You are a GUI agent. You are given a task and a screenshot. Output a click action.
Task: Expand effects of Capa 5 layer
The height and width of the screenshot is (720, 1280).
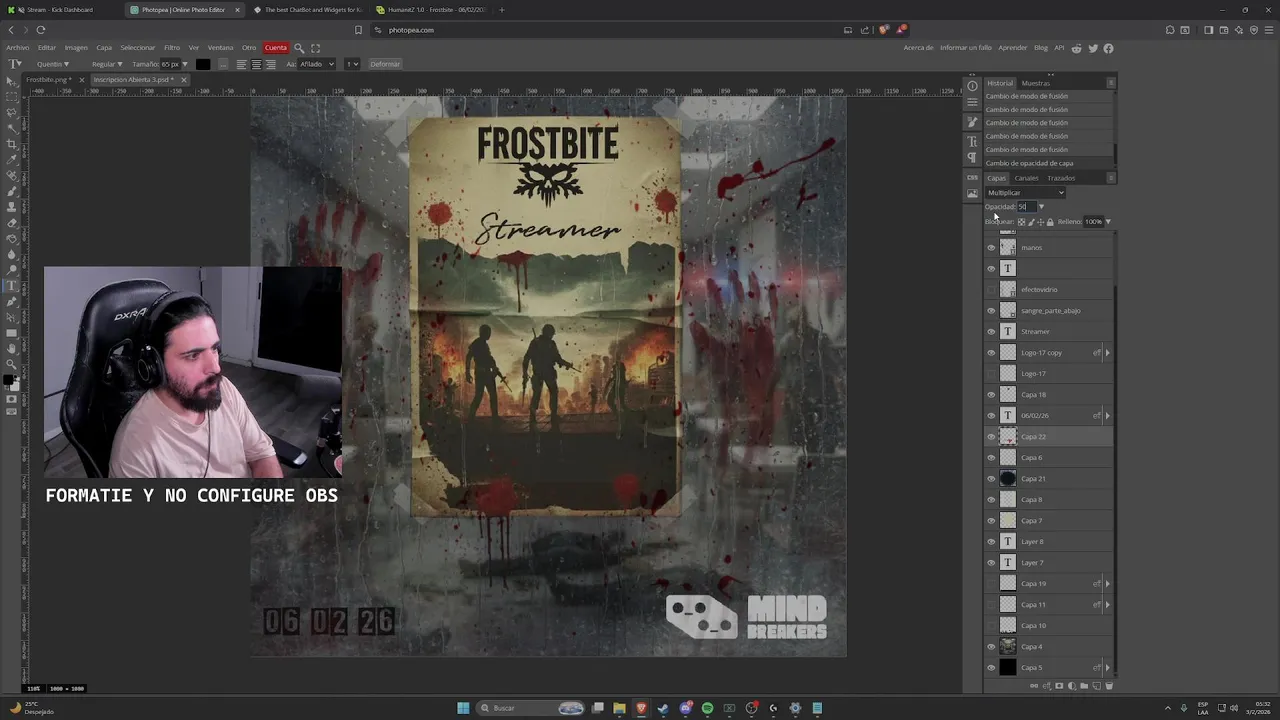1107,667
